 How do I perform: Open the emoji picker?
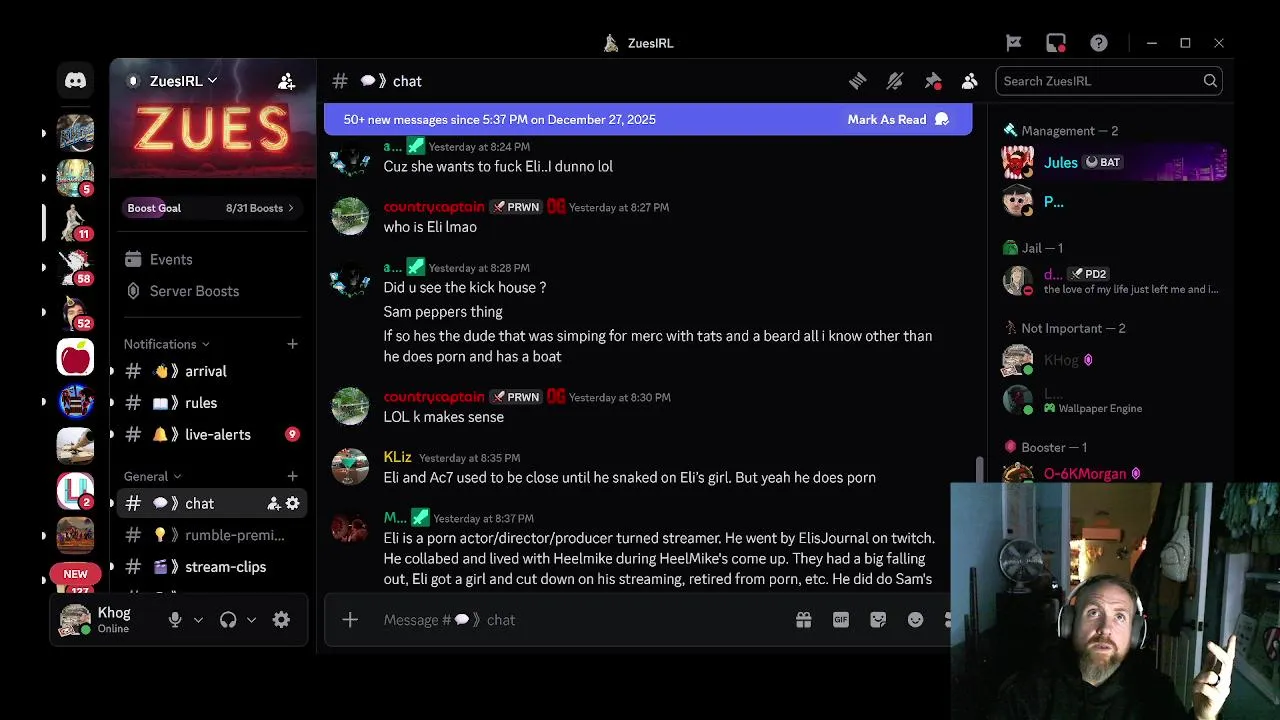[915, 620]
